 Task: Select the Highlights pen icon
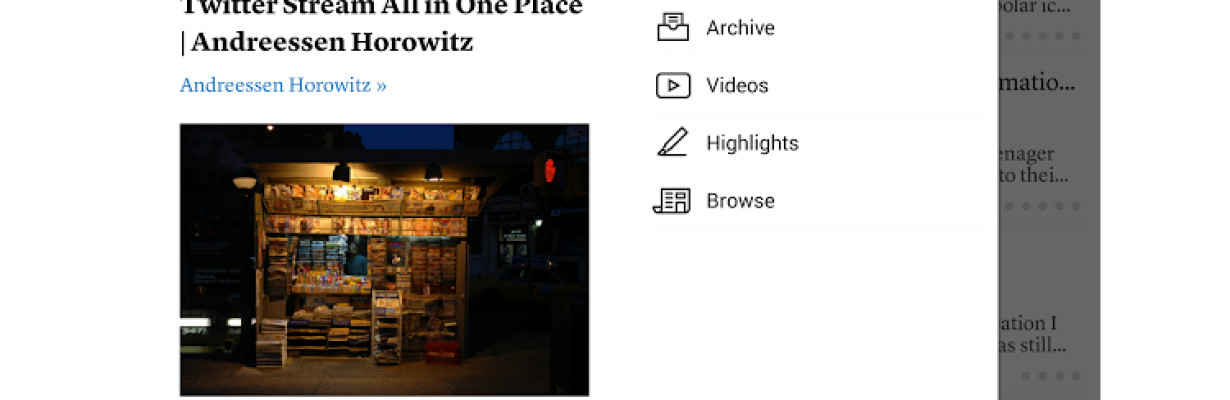click(x=673, y=143)
